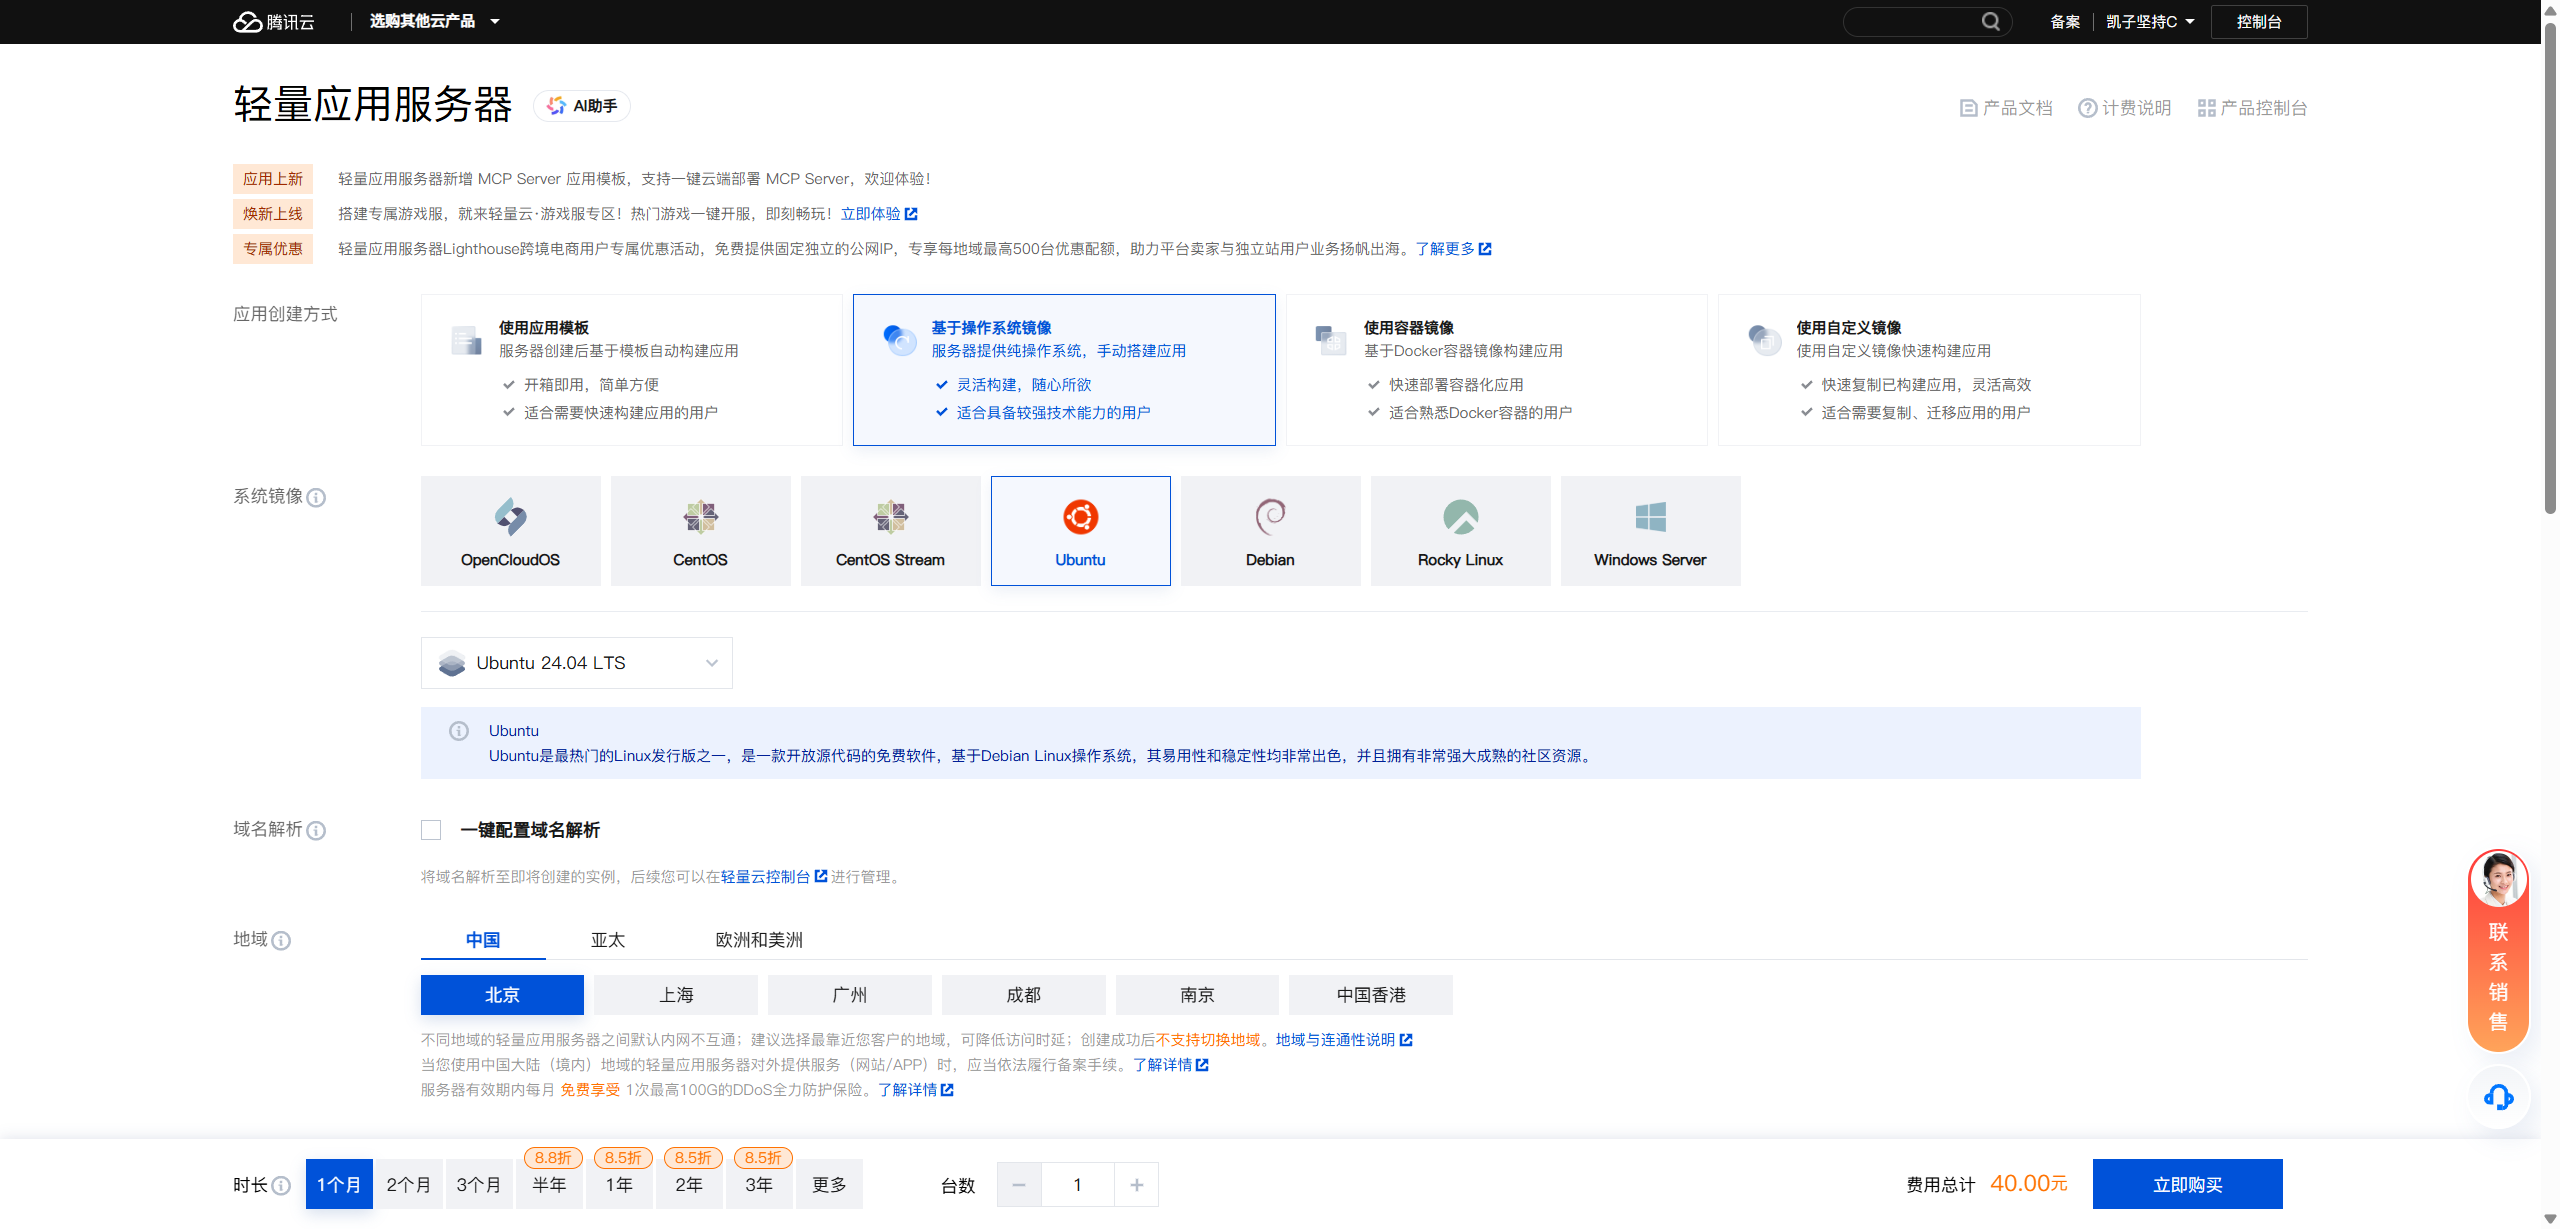Click the search magnifier icon in header
The width and height of the screenshot is (2560, 1229).
point(1990,21)
